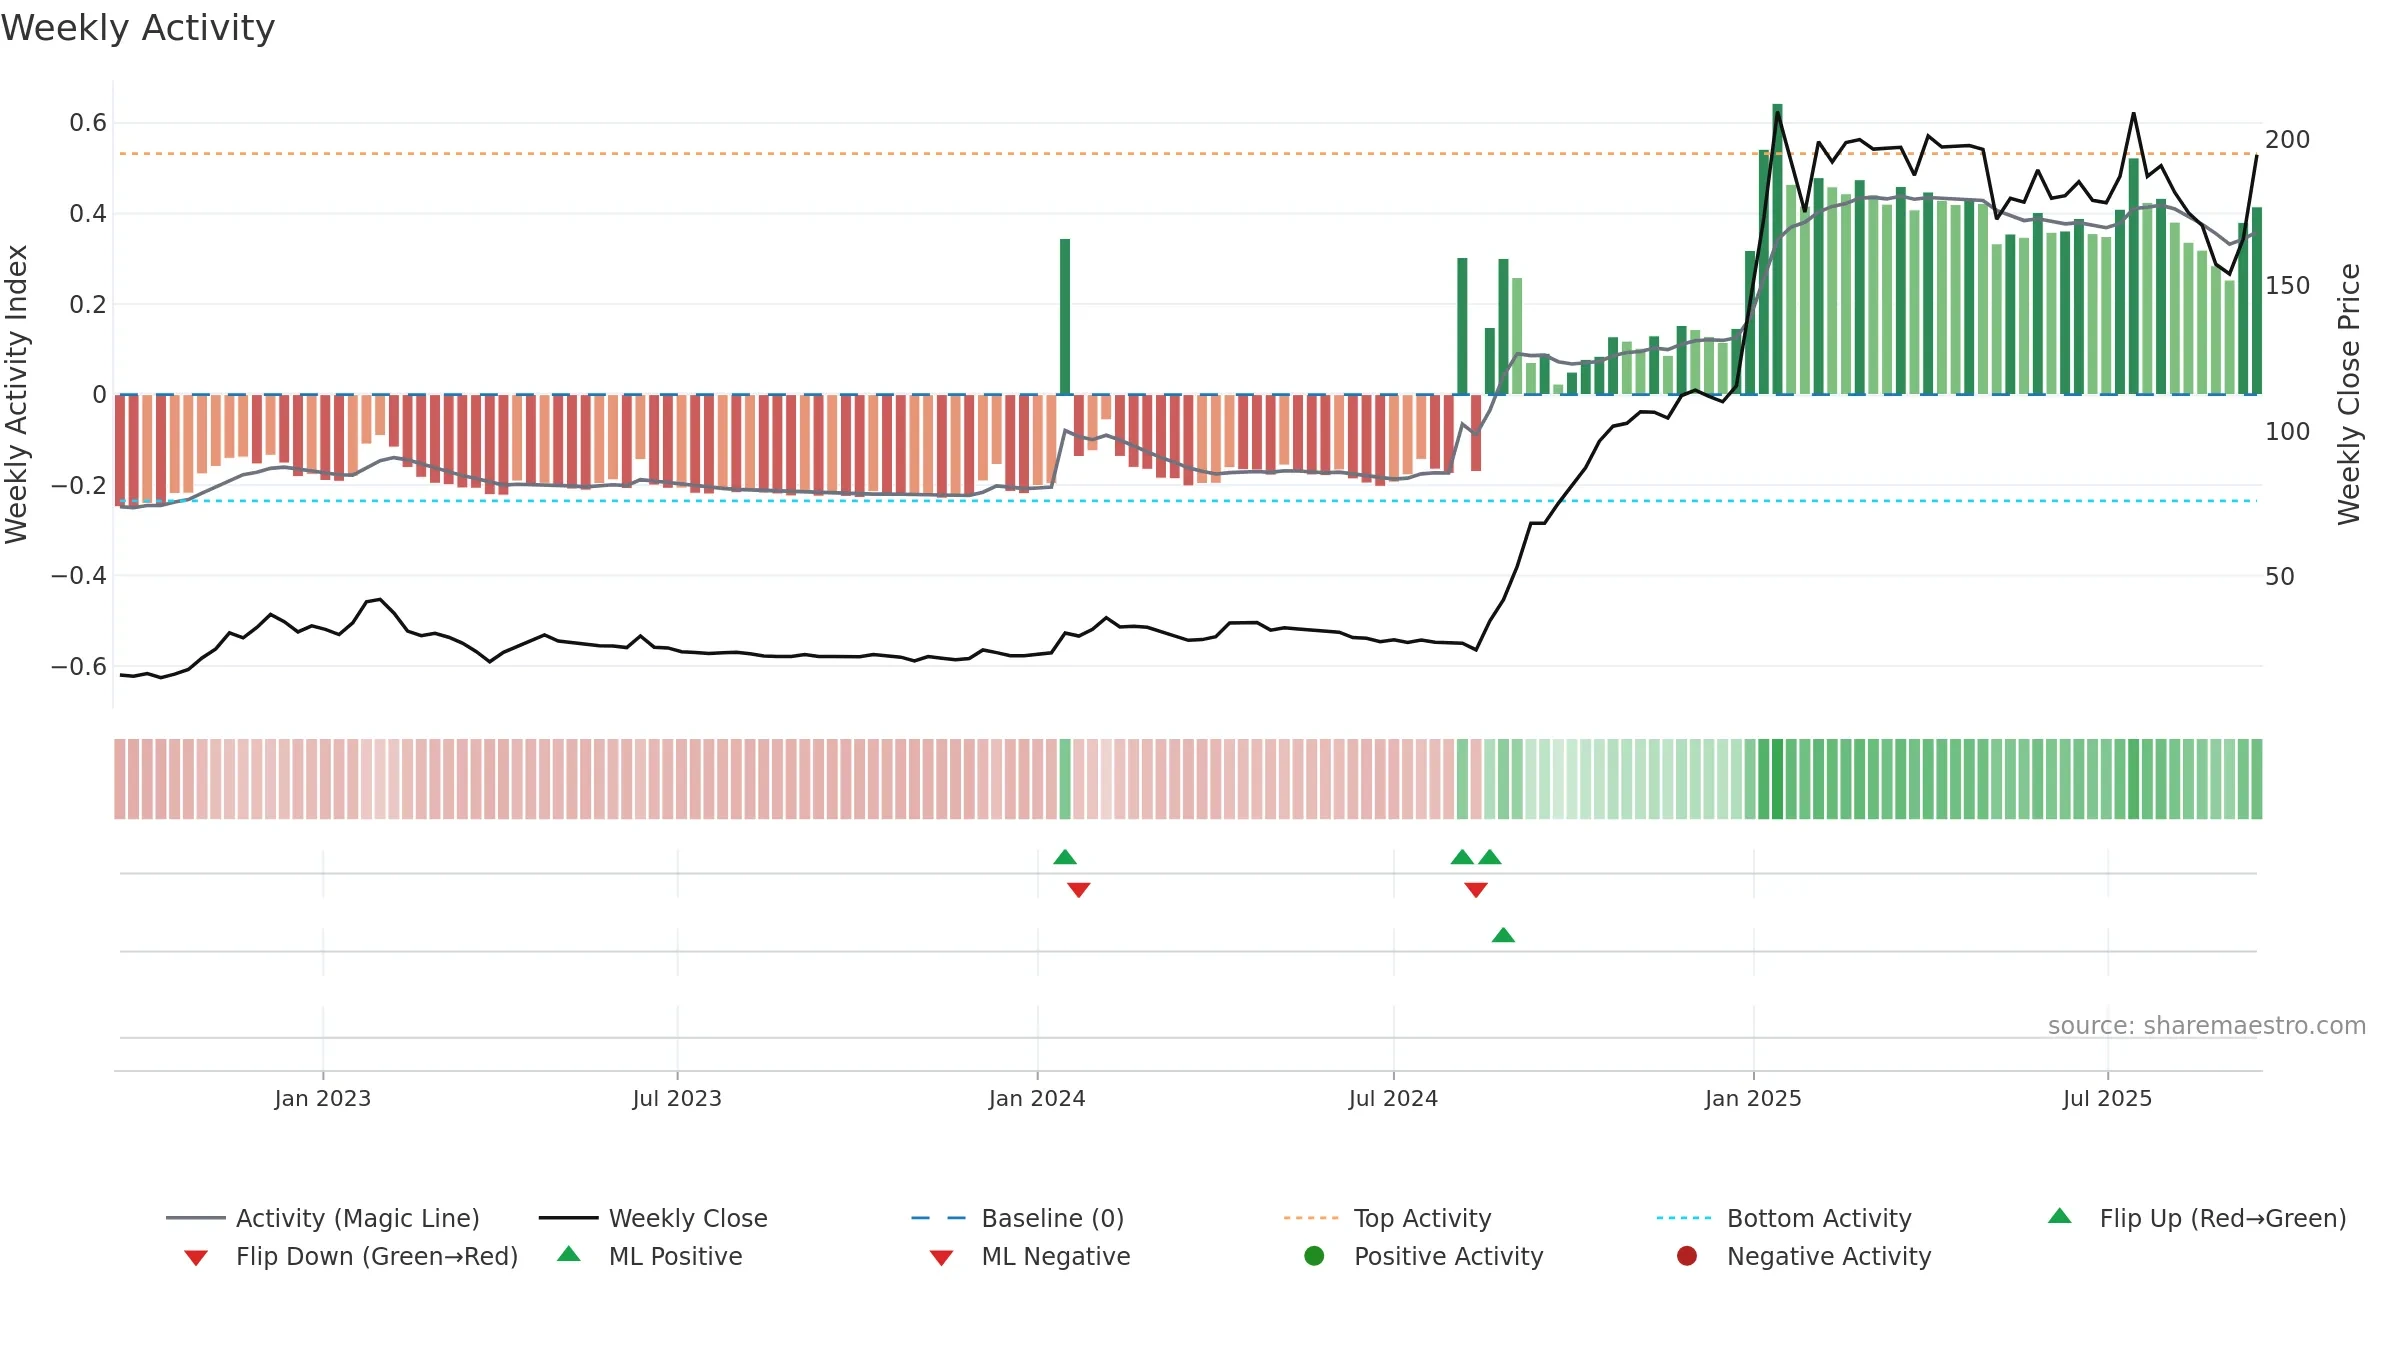Click the Jul 2025 x-axis label
This screenshot has width=2400, height=1350.
pos(2107,1098)
